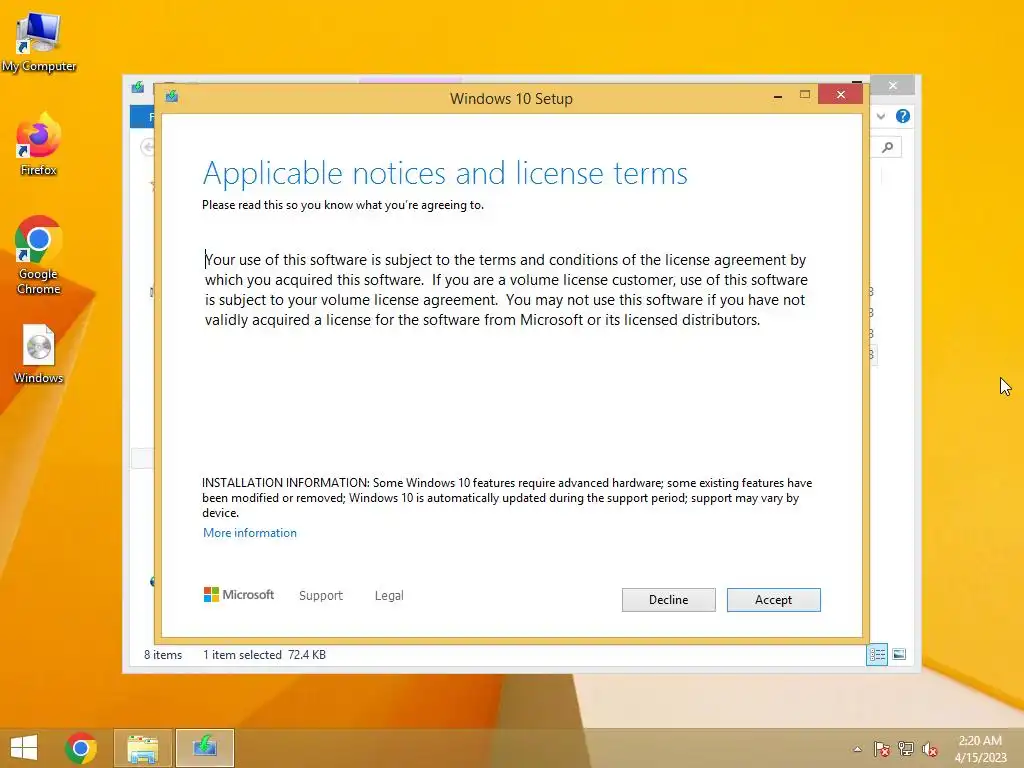The width and height of the screenshot is (1024, 768).
Task: Select the Windows disc image desktop file
Action: [39, 354]
